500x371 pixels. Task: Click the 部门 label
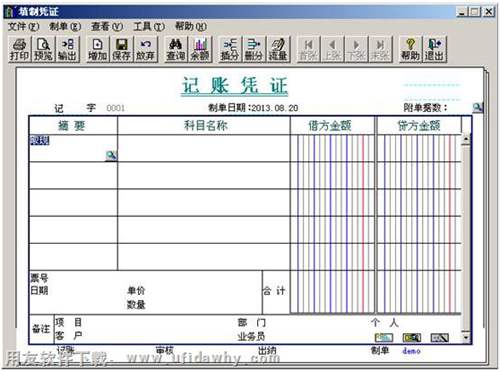(x=251, y=323)
